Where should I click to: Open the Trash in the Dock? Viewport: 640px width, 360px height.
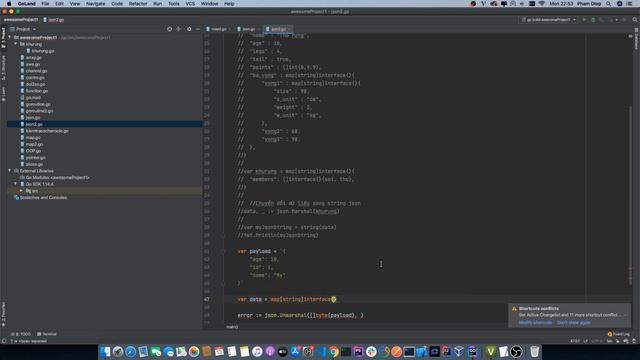tap(534, 351)
